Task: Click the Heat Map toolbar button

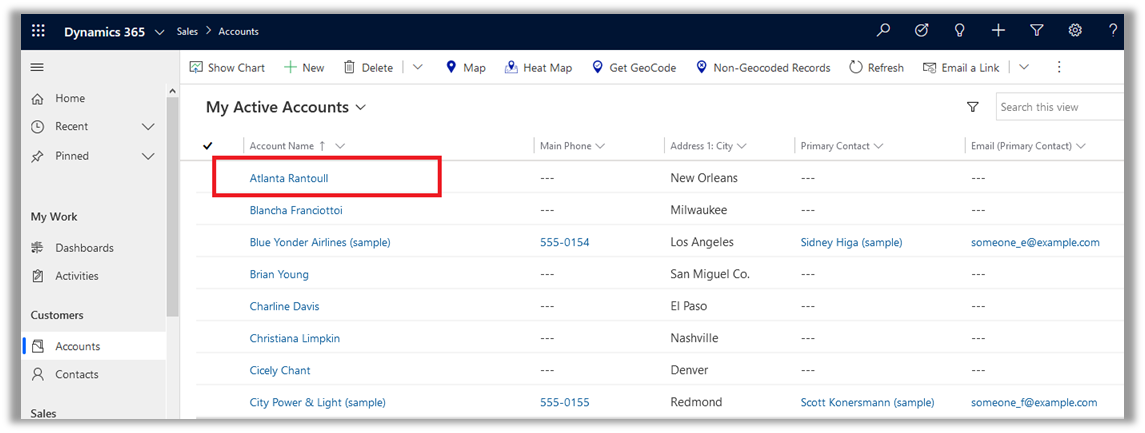Action: [538, 67]
